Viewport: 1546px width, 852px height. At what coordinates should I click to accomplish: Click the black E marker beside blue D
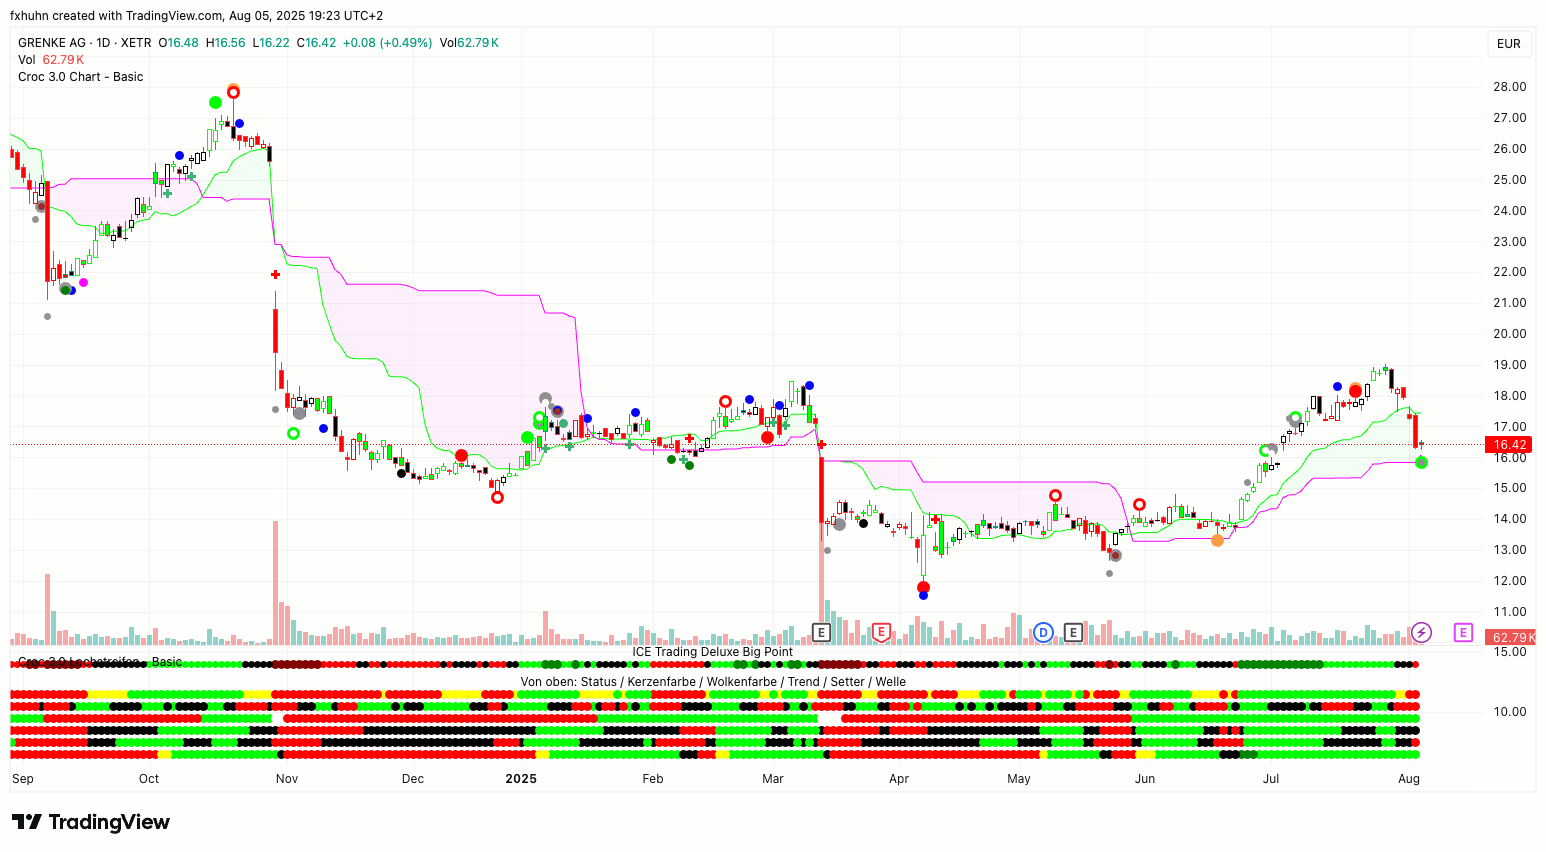tap(1073, 632)
